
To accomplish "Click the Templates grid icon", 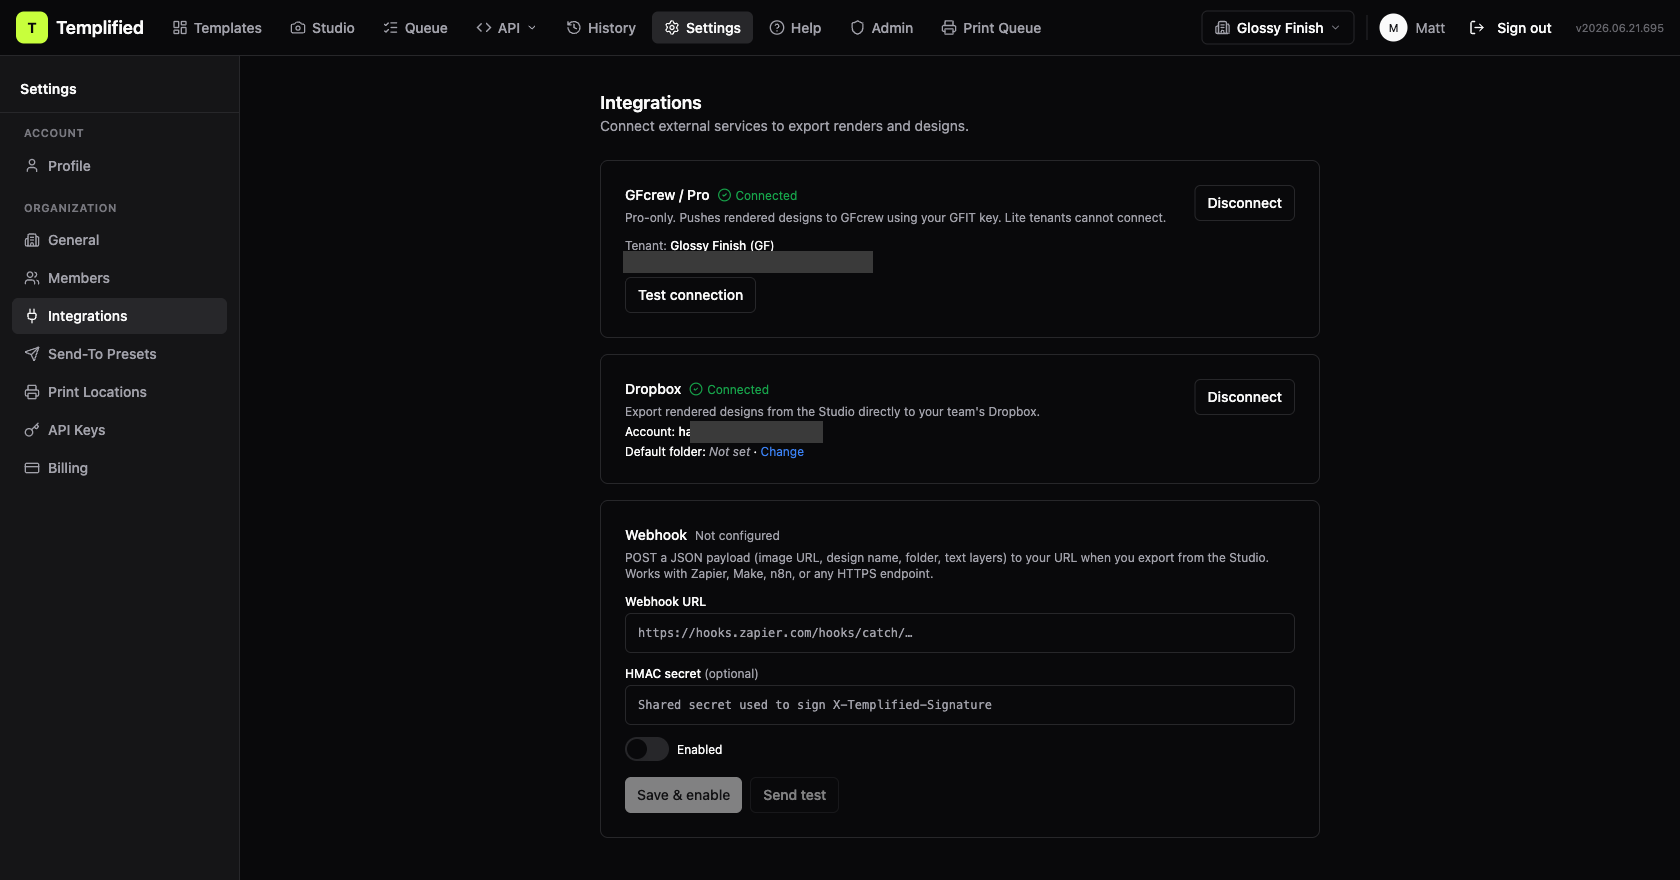I will (x=180, y=28).
